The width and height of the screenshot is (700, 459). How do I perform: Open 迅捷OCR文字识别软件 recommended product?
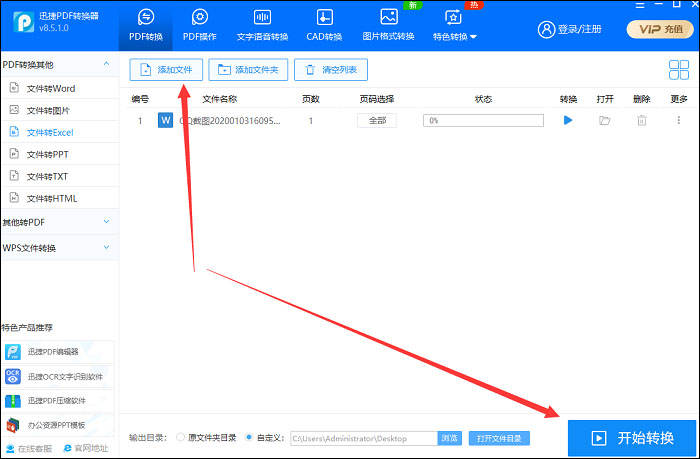pos(58,376)
